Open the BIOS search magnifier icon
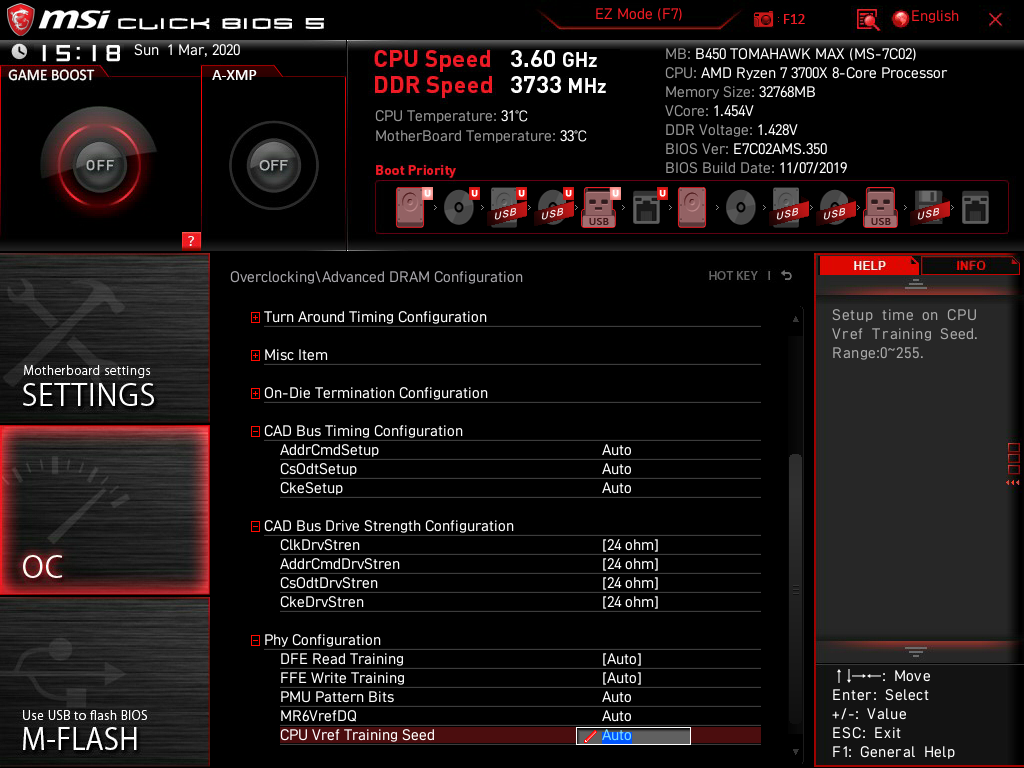Image resolution: width=1024 pixels, height=768 pixels. click(x=867, y=20)
